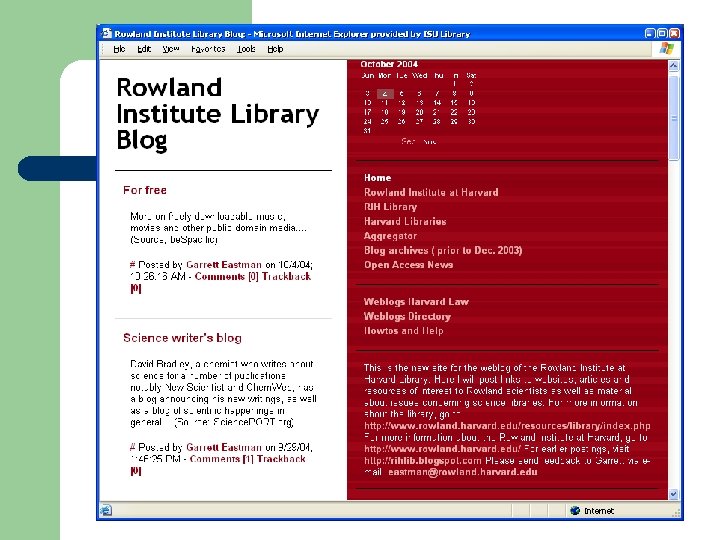Click the Internet zone label in status bar
The width and height of the screenshot is (720, 540).
pyautogui.click(x=599, y=511)
